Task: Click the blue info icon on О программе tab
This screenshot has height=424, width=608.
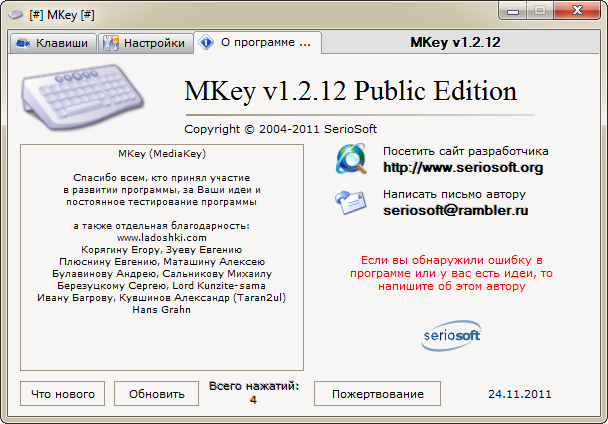Action: (206, 42)
